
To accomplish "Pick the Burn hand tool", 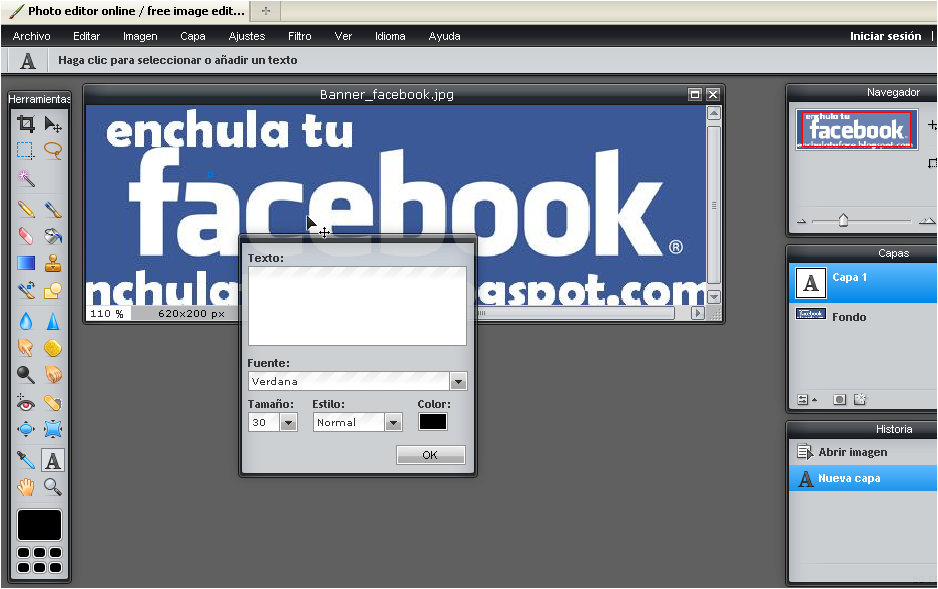I will (x=53, y=374).
